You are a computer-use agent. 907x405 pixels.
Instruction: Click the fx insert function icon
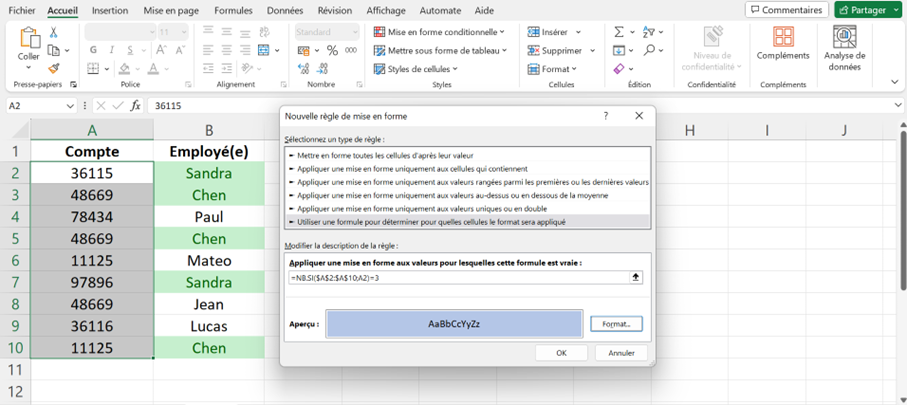[135, 105]
